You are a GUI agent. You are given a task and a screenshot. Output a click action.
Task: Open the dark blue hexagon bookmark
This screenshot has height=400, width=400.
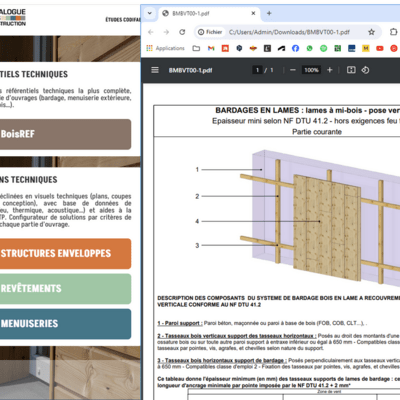[x=239, y=48]
